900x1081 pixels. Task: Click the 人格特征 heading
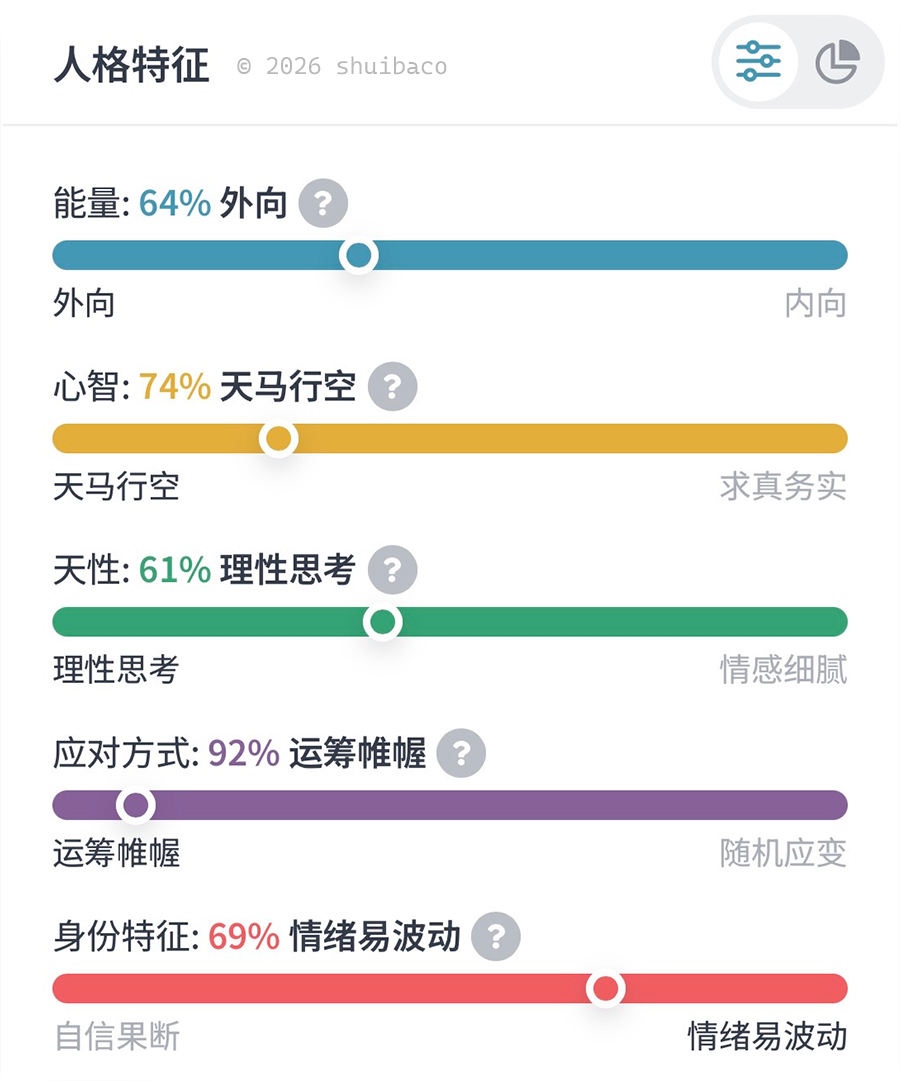pos(132,66)
